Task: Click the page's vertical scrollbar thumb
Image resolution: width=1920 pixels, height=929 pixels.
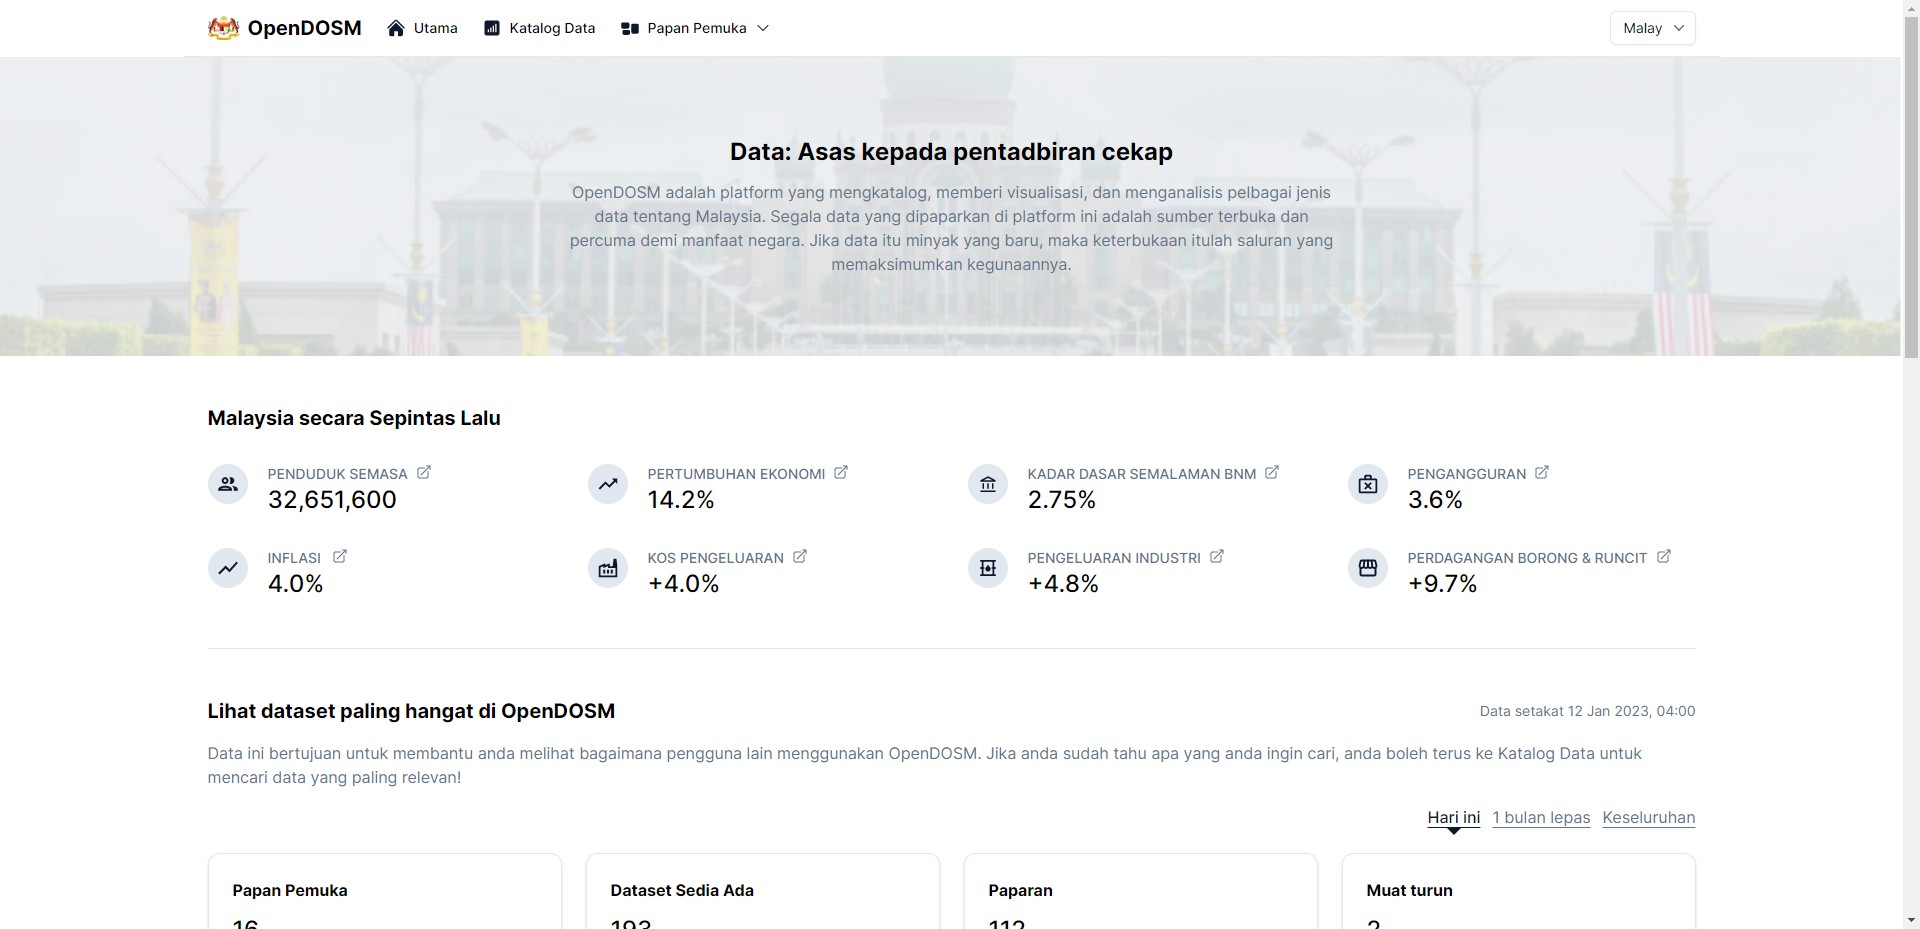Action: pyautogui.click(x=1910, y=188)
